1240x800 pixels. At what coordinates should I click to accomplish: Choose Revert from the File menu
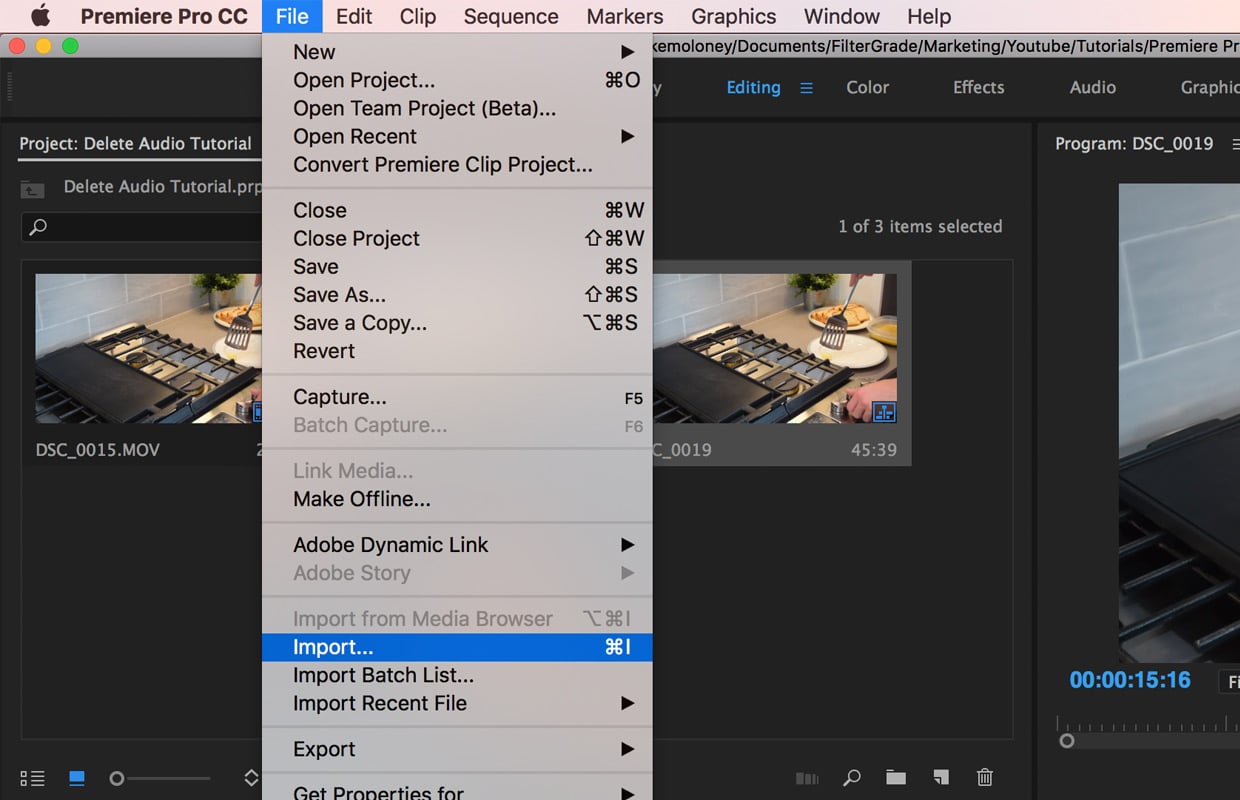coord(457,351)
